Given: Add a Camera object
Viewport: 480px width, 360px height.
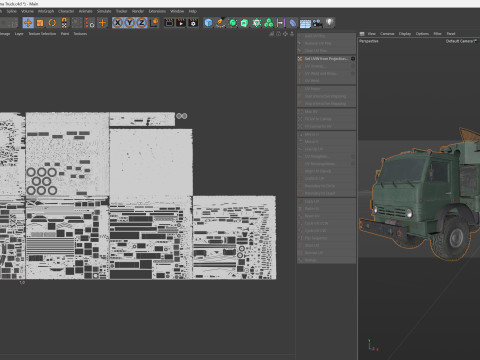Looking at the screenshot, I should click(317, 23).
